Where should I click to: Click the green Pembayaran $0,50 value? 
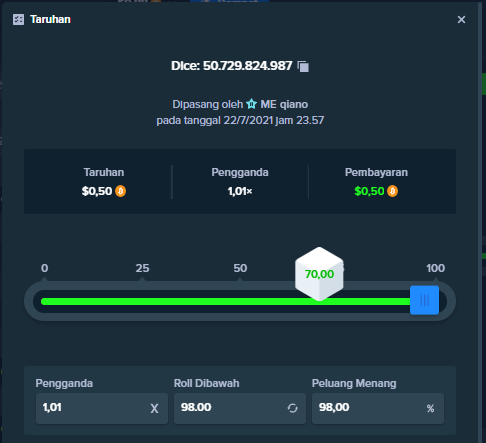369,191
